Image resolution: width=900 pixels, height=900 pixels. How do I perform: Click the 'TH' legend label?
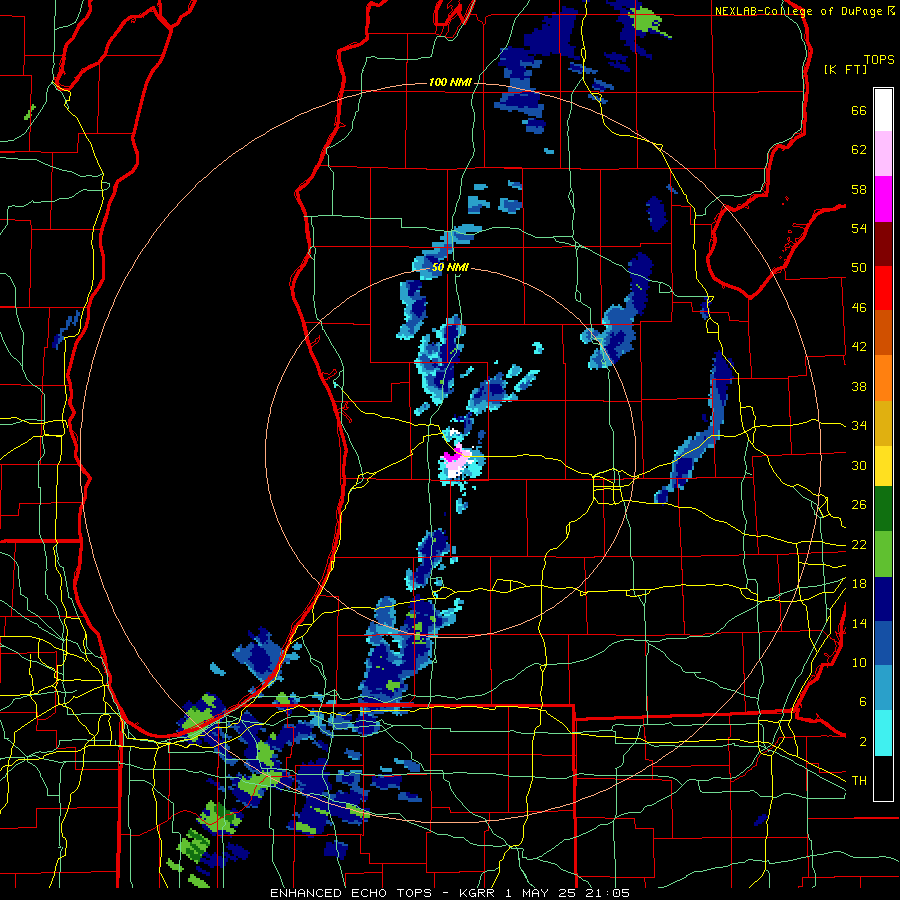coord(859,781)
